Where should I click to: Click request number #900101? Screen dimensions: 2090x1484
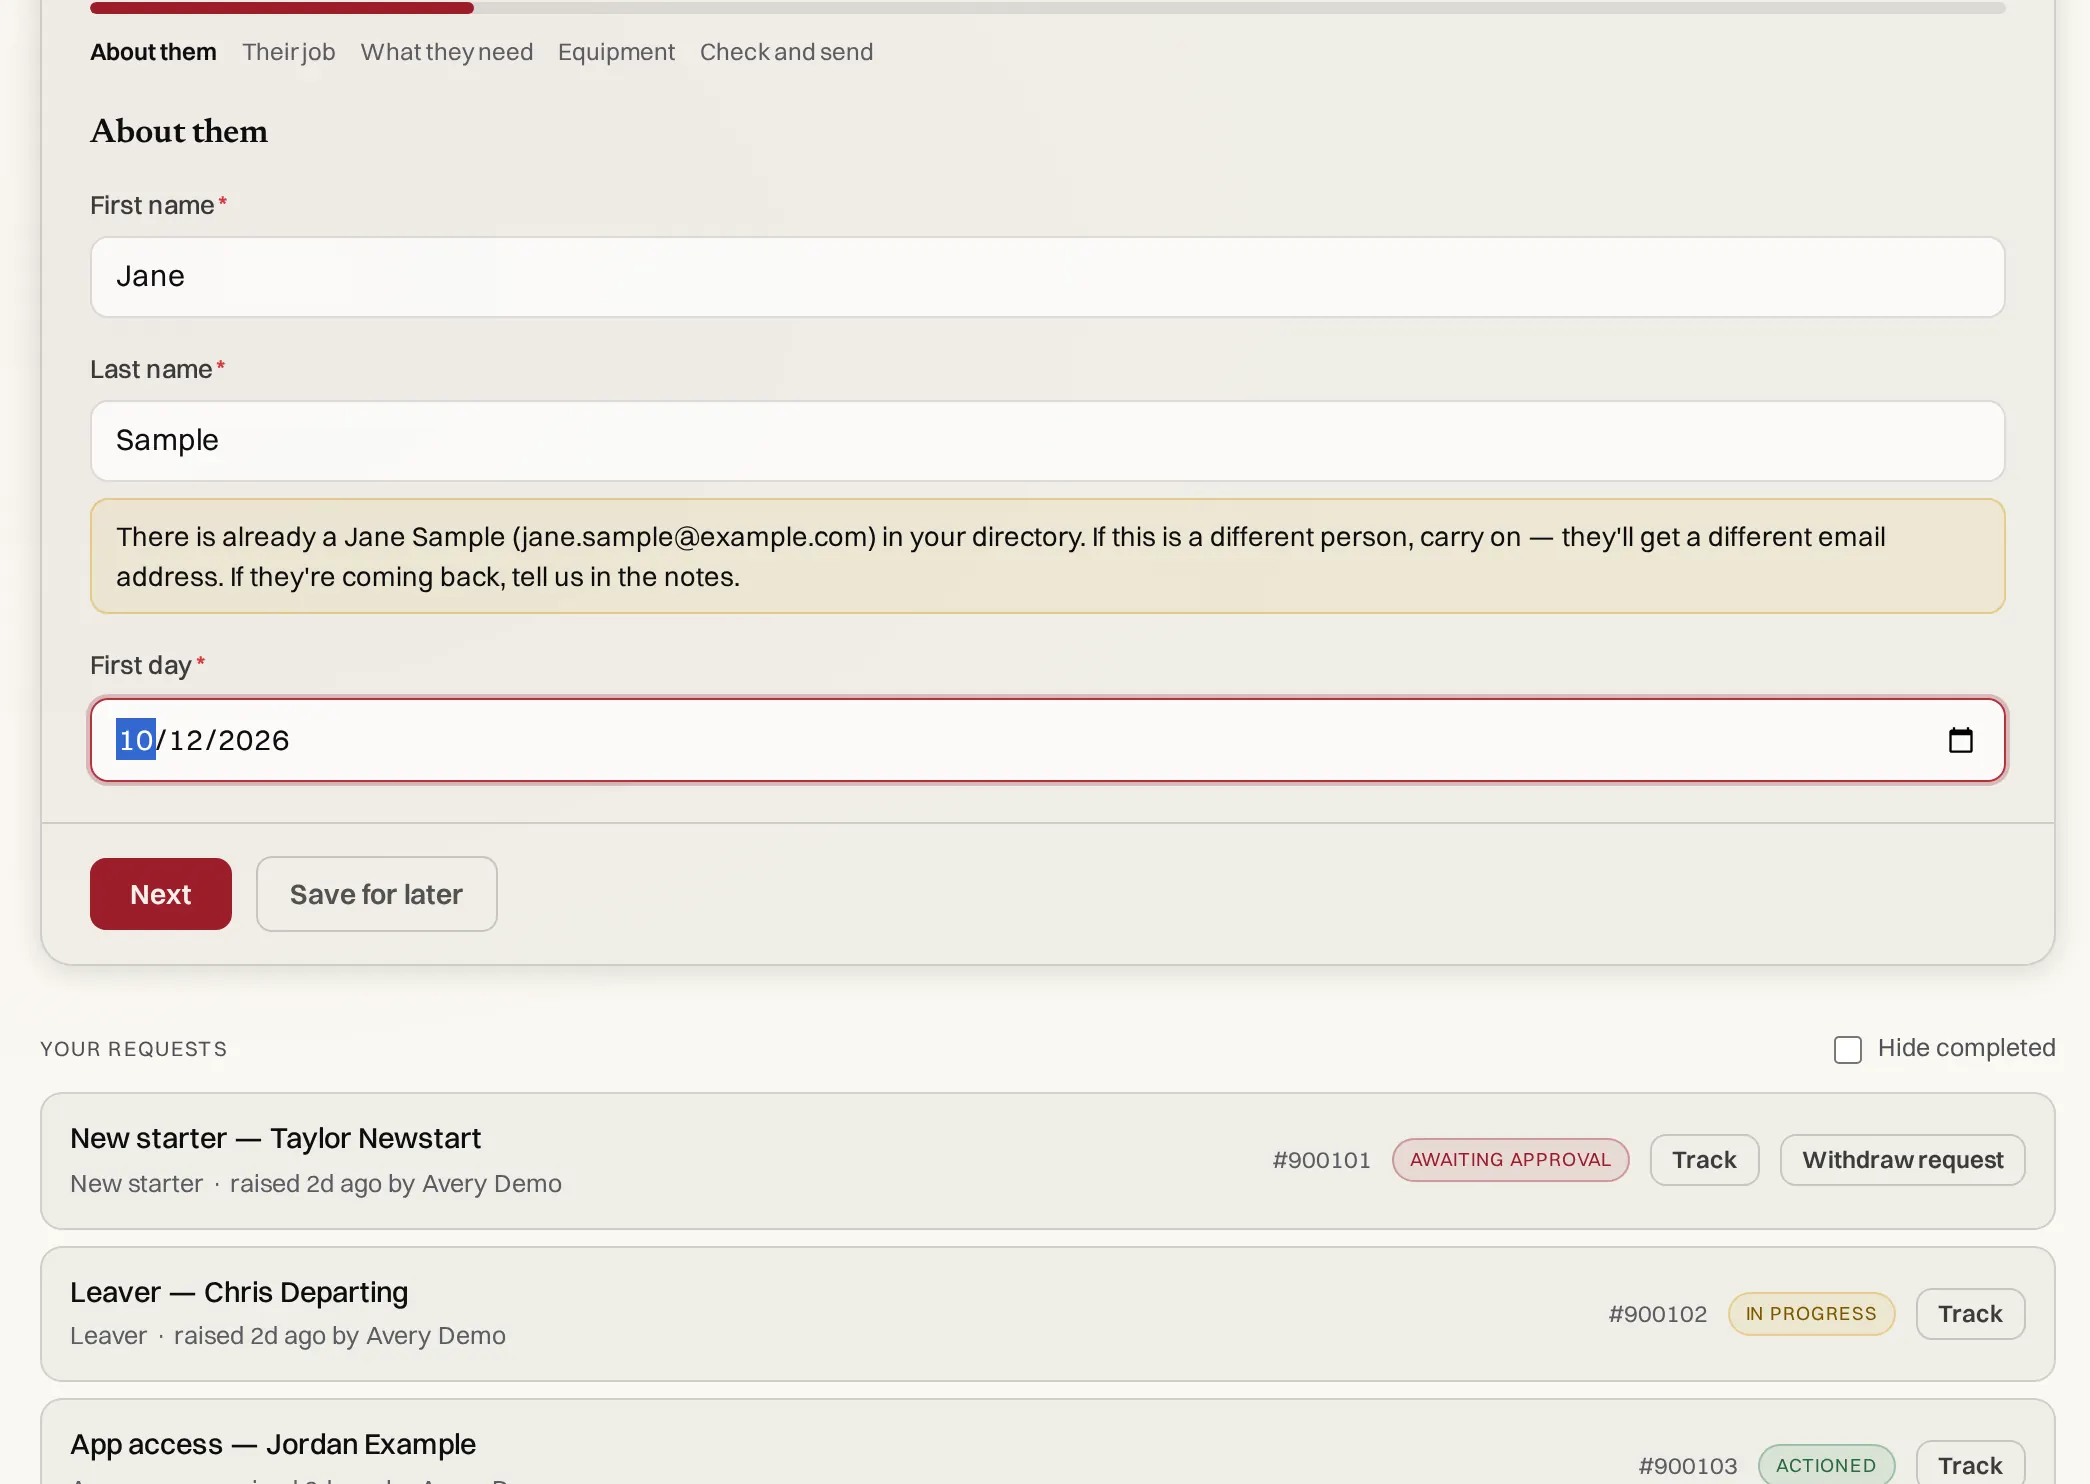coord(1321,1160)
